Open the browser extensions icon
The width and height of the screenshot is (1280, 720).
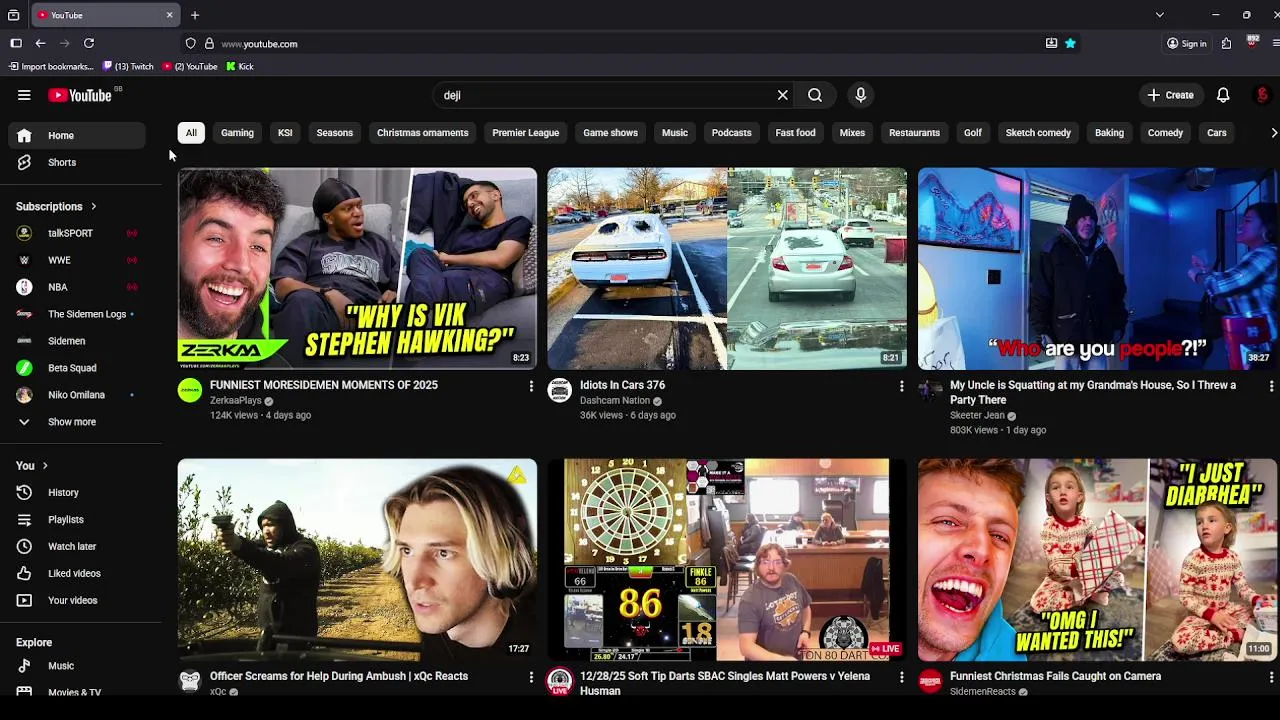(x=1226, y=43)
